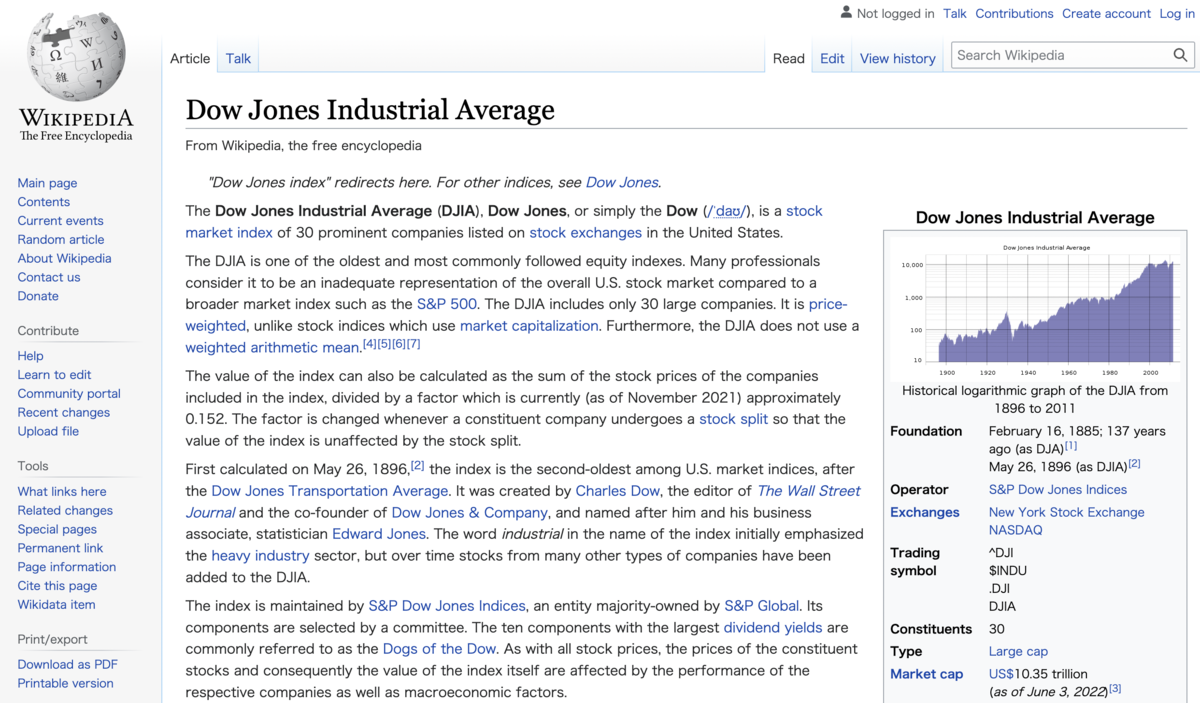The image size is (1200, 703).
Task: Click the Upload file link
Action: pyautogui.click(x=48, y=432)
